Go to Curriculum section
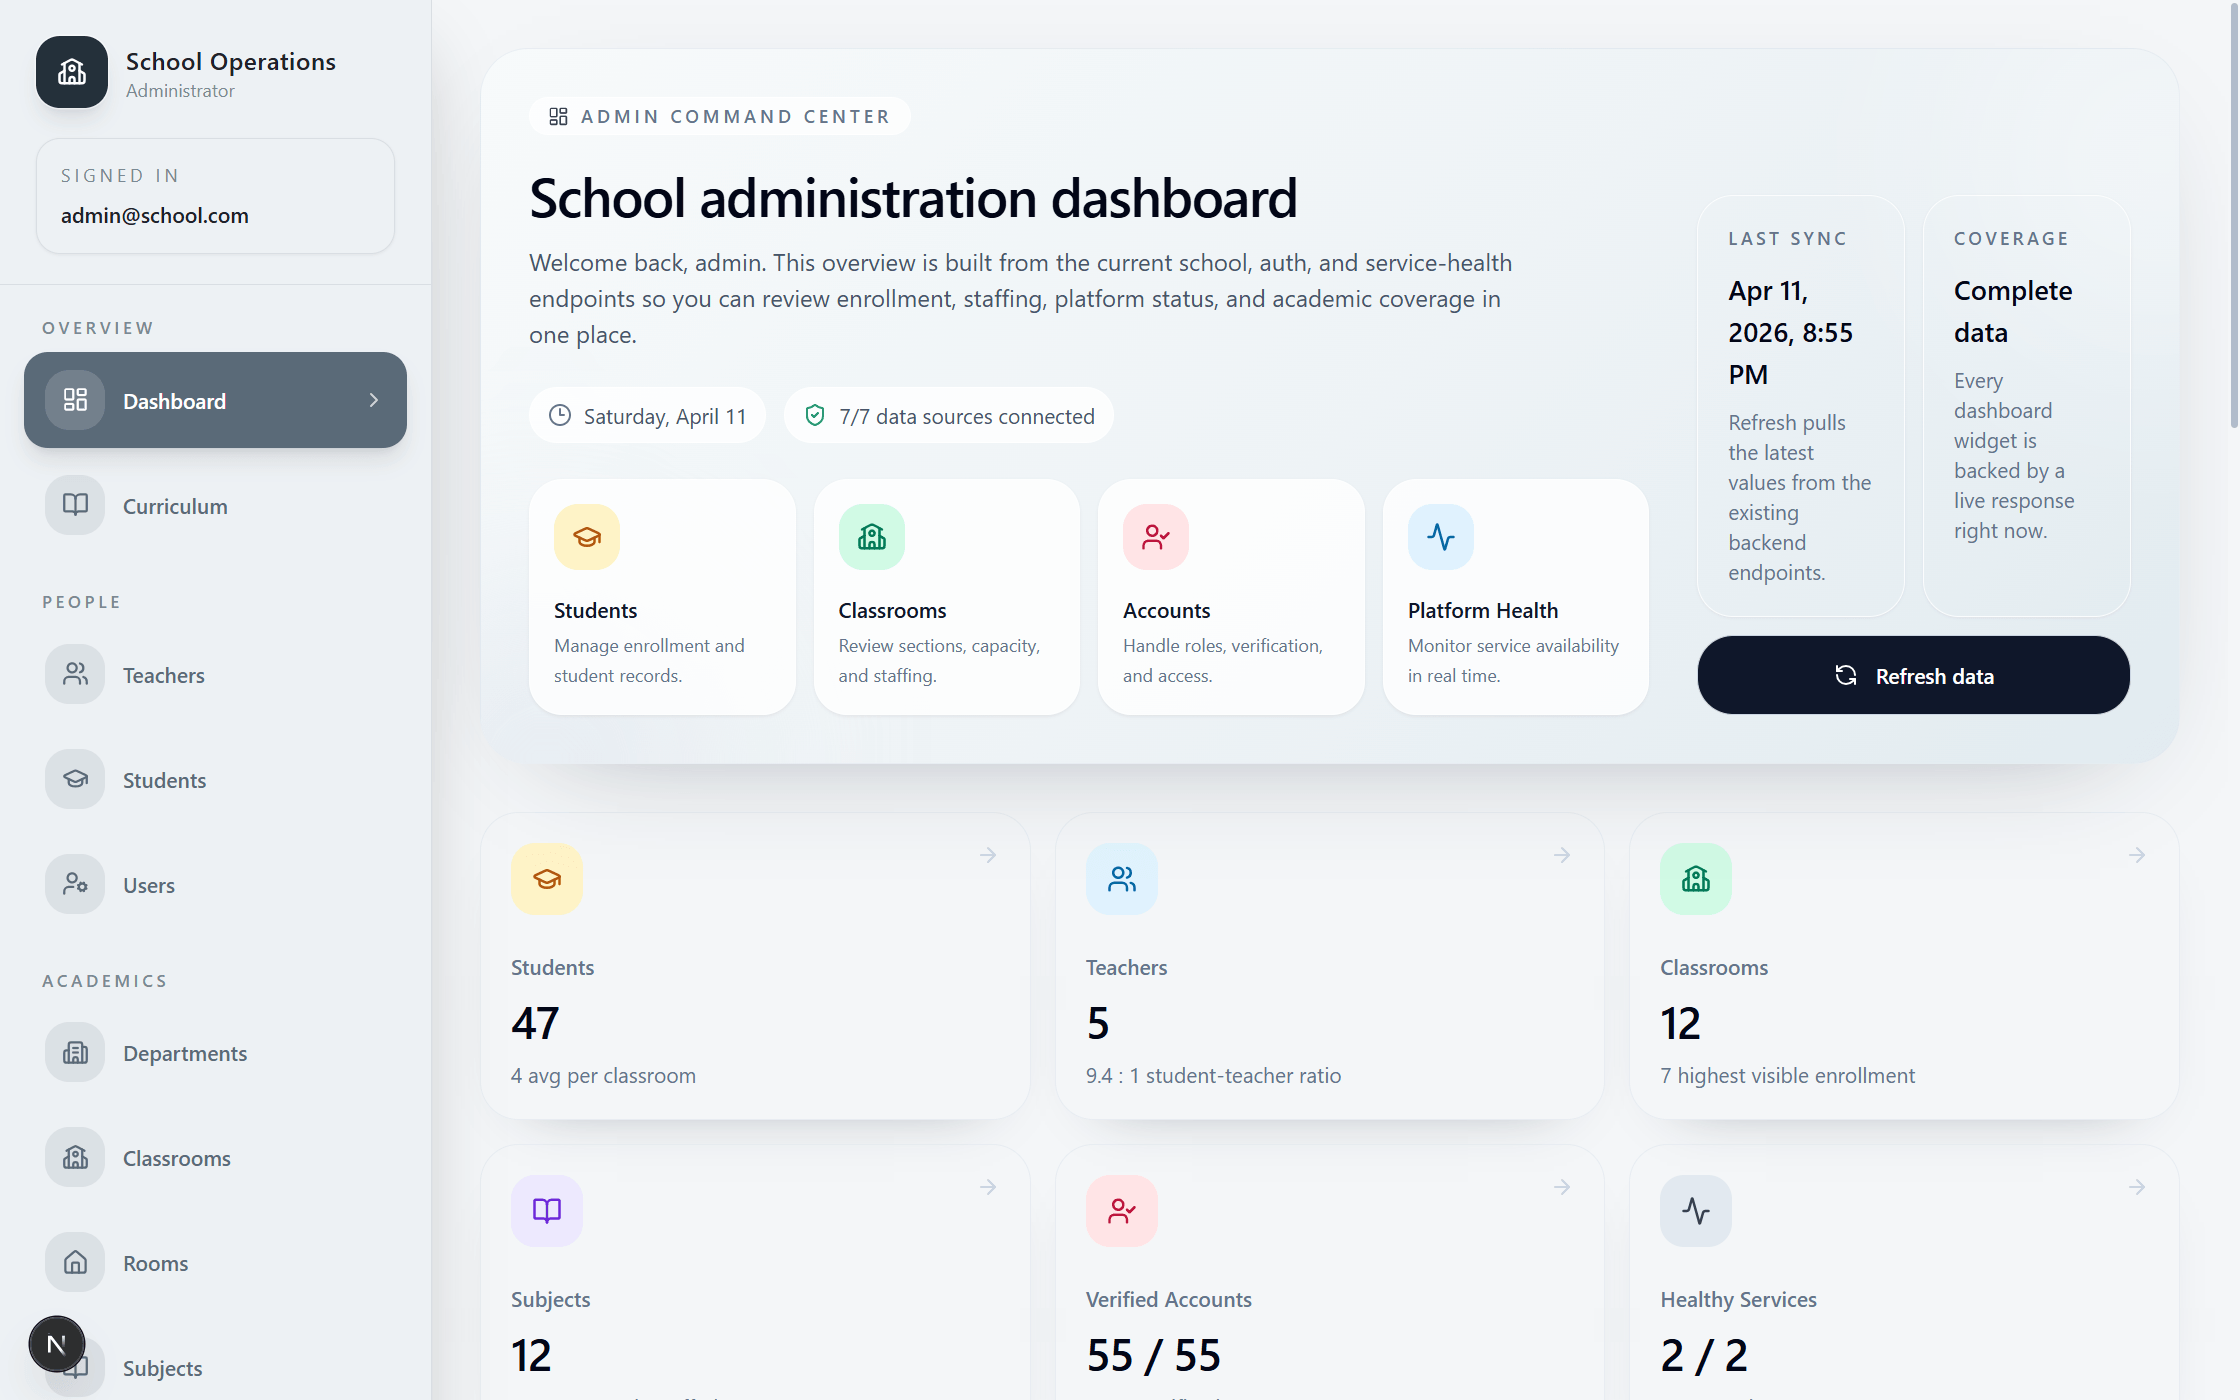The width and height of the screenshot is (2240, 1400). pyautogui.click(x=215, y=505)
